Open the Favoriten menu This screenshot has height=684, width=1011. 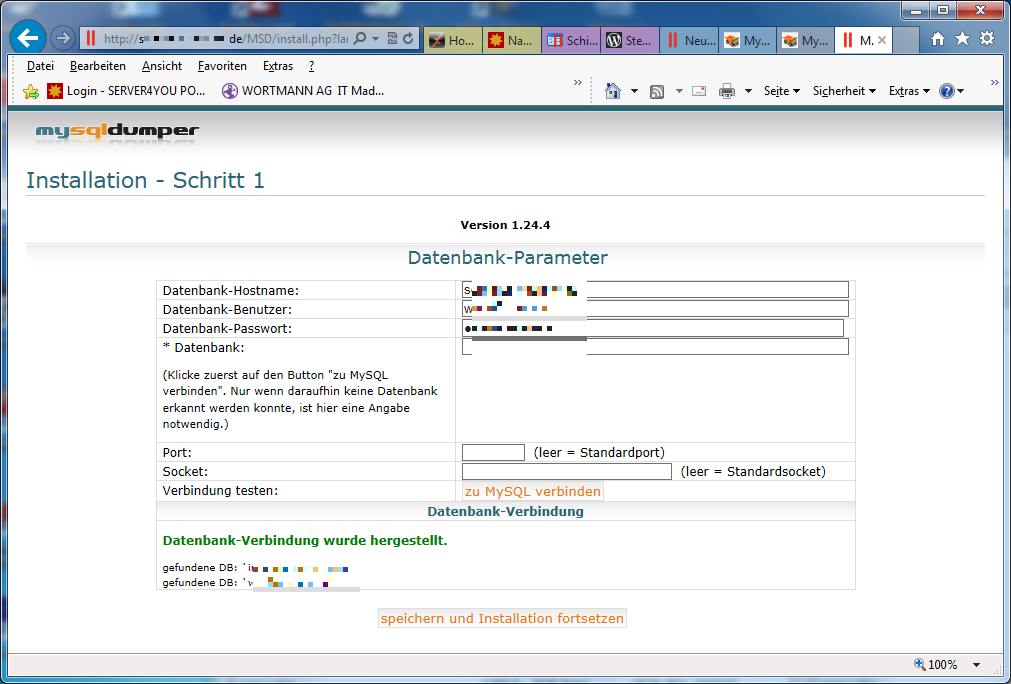(221, 66)
